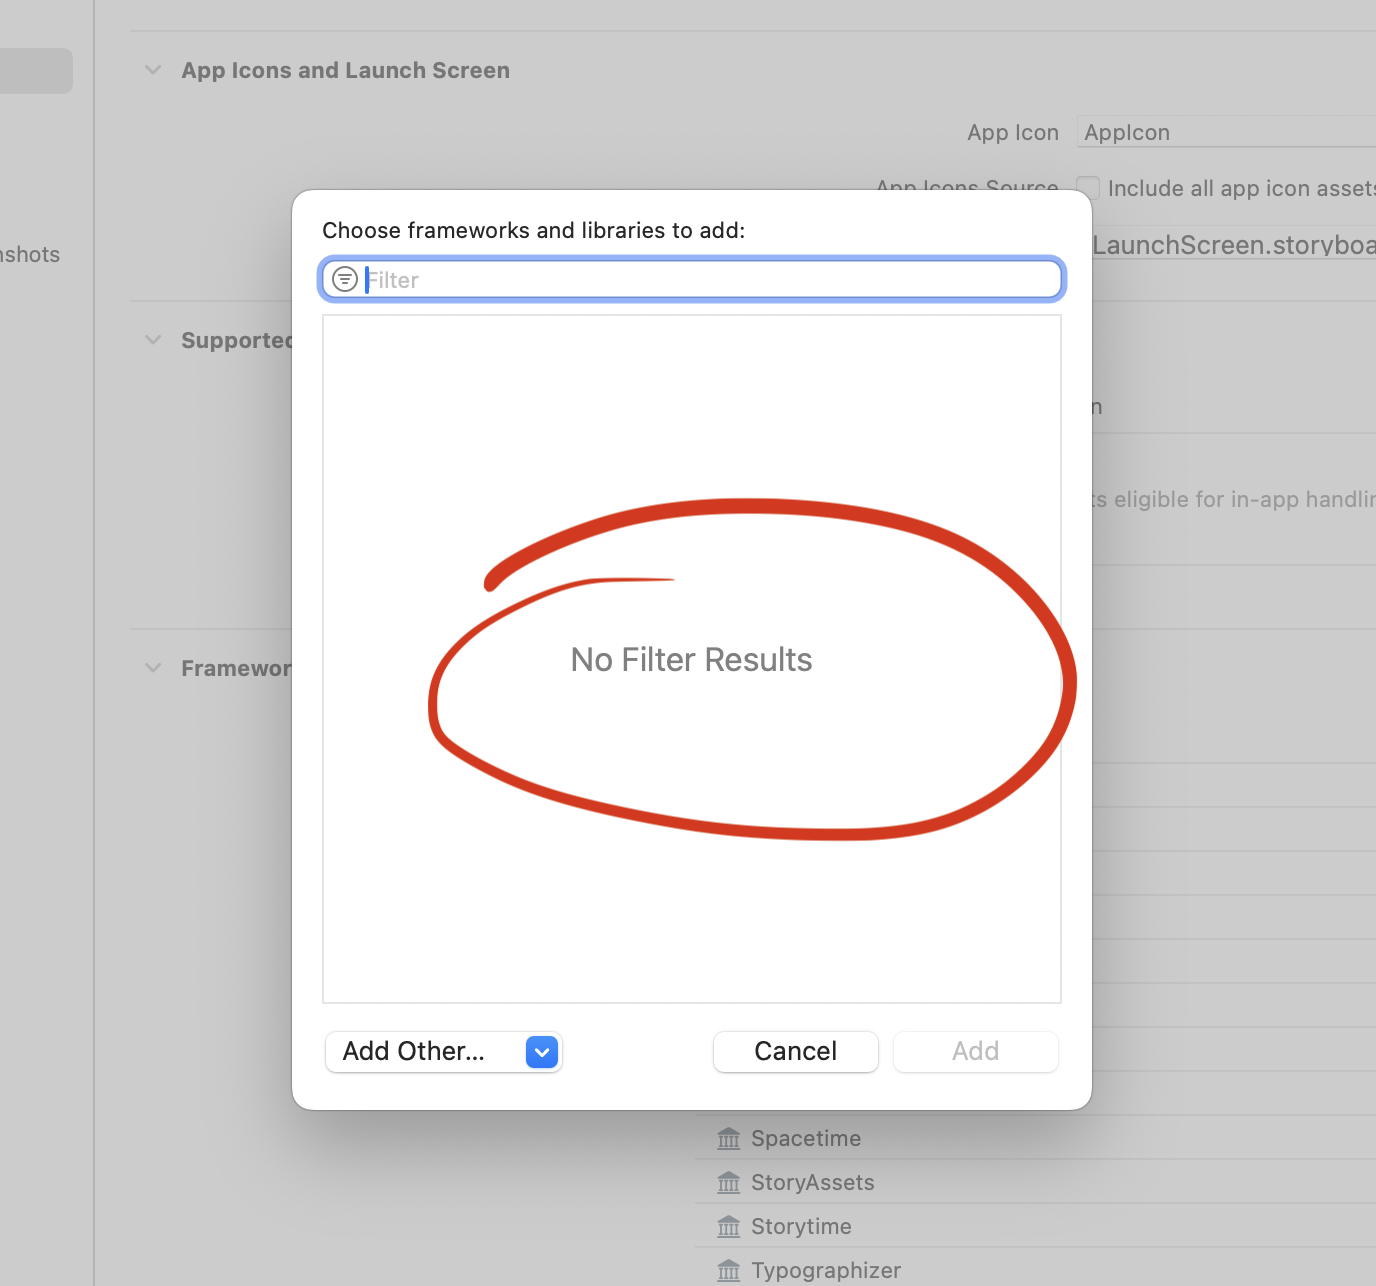Enable Include all app icon assets checkbox
This screenshot has width=1376, height=1286.
[1088, 188]
